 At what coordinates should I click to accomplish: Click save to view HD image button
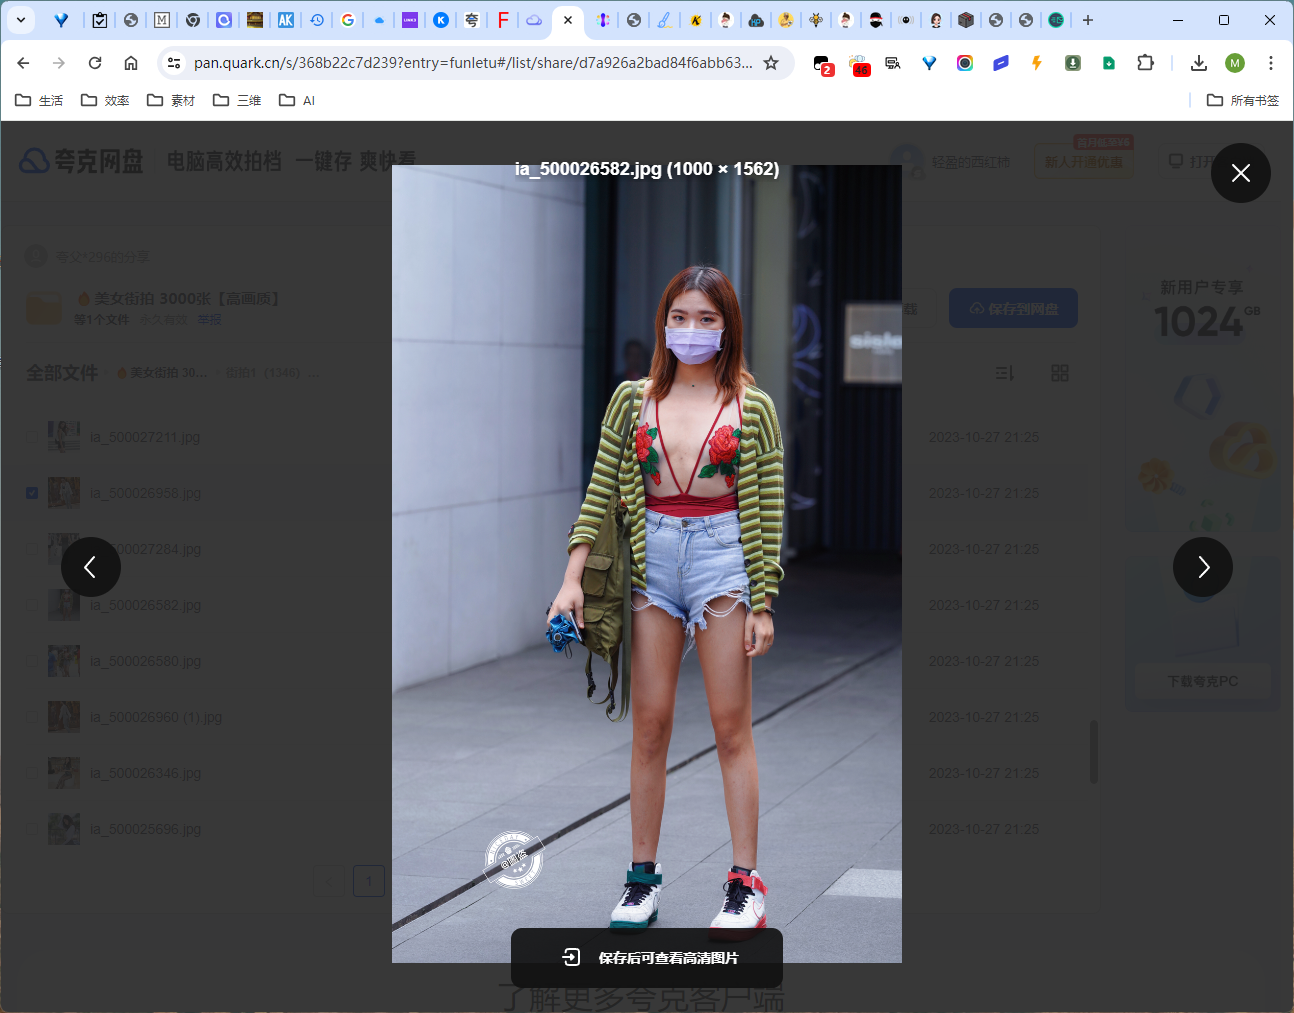click(647, 958)
